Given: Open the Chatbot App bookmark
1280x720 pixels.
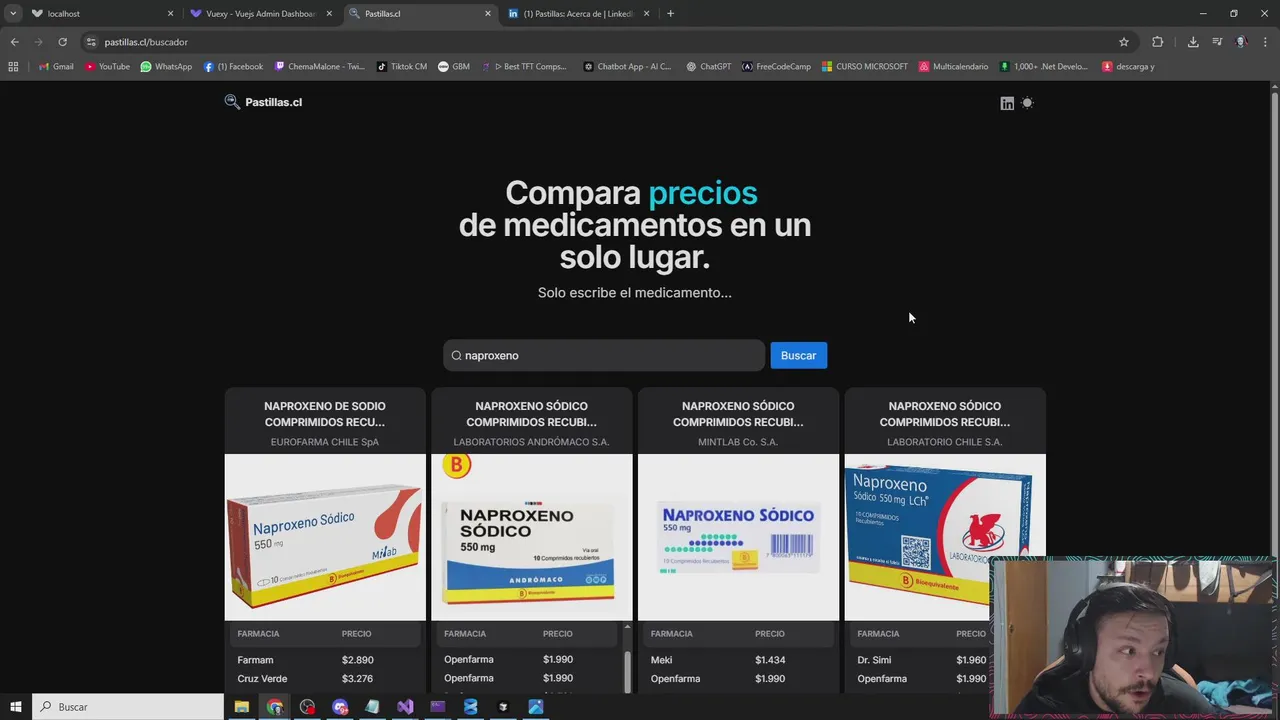Looking at the screenshot, I should (x=627, y=67).
